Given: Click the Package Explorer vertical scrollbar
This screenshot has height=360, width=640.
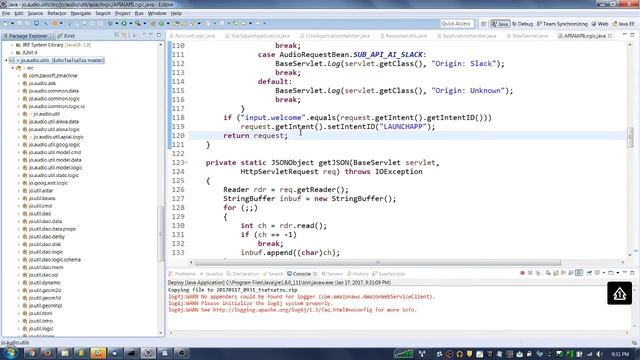Looking at the screenshot, I should coord(160,233).
